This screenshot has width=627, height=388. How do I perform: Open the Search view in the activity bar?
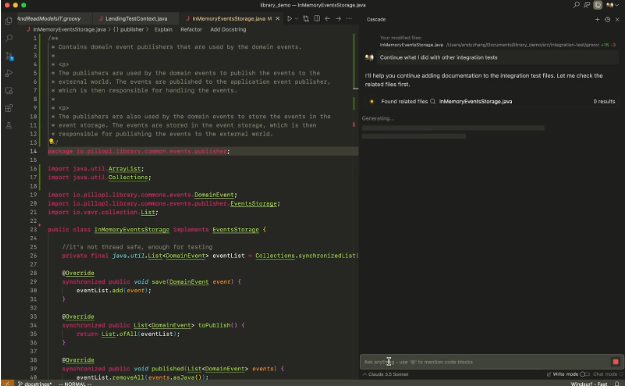point(9,38)
